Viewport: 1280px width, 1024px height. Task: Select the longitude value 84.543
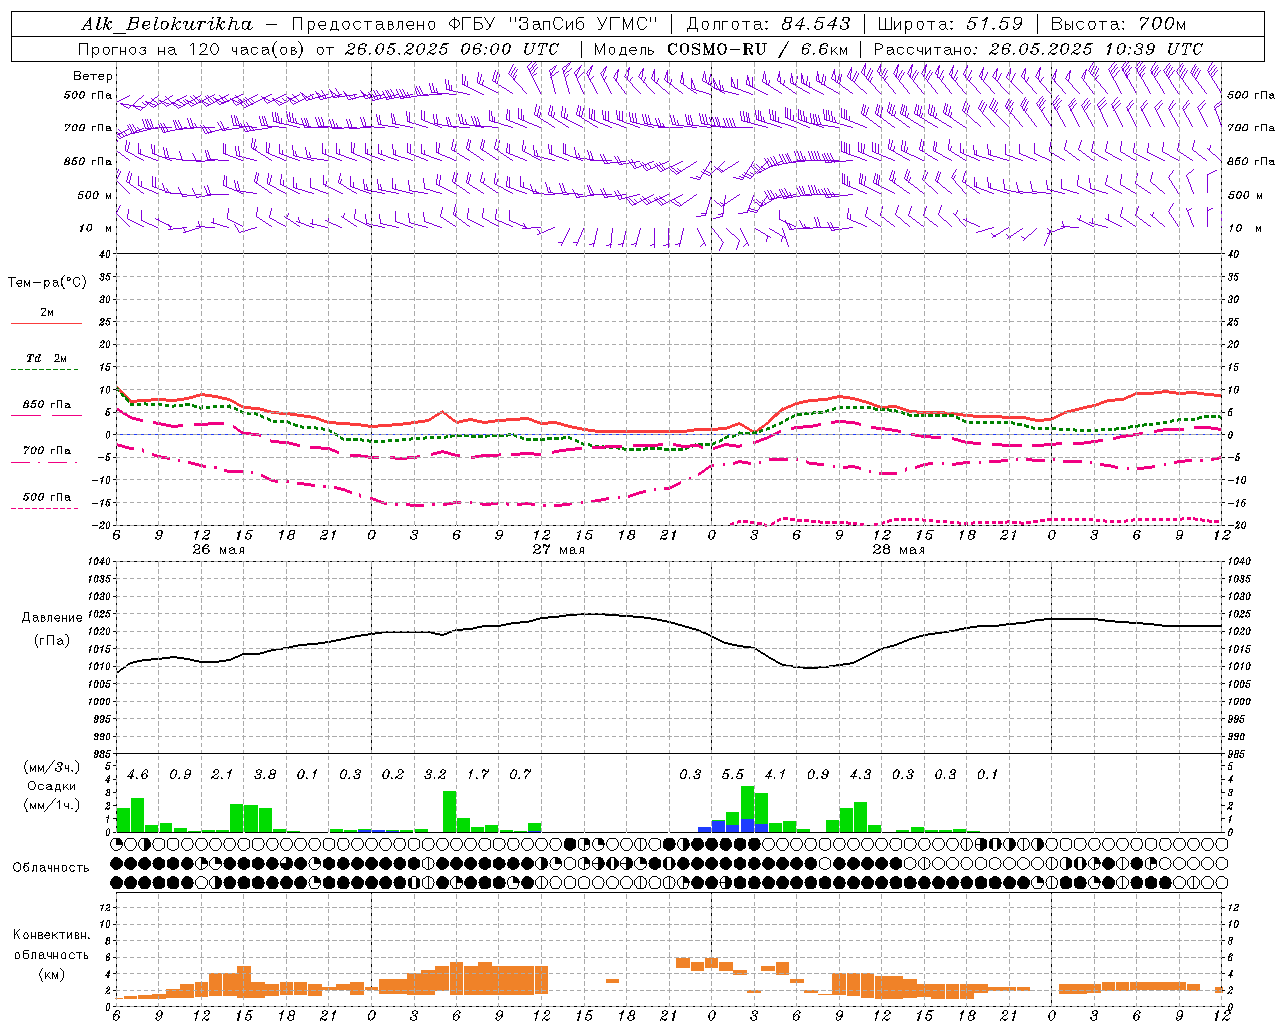pyautogui.click(x=816, y=23)
